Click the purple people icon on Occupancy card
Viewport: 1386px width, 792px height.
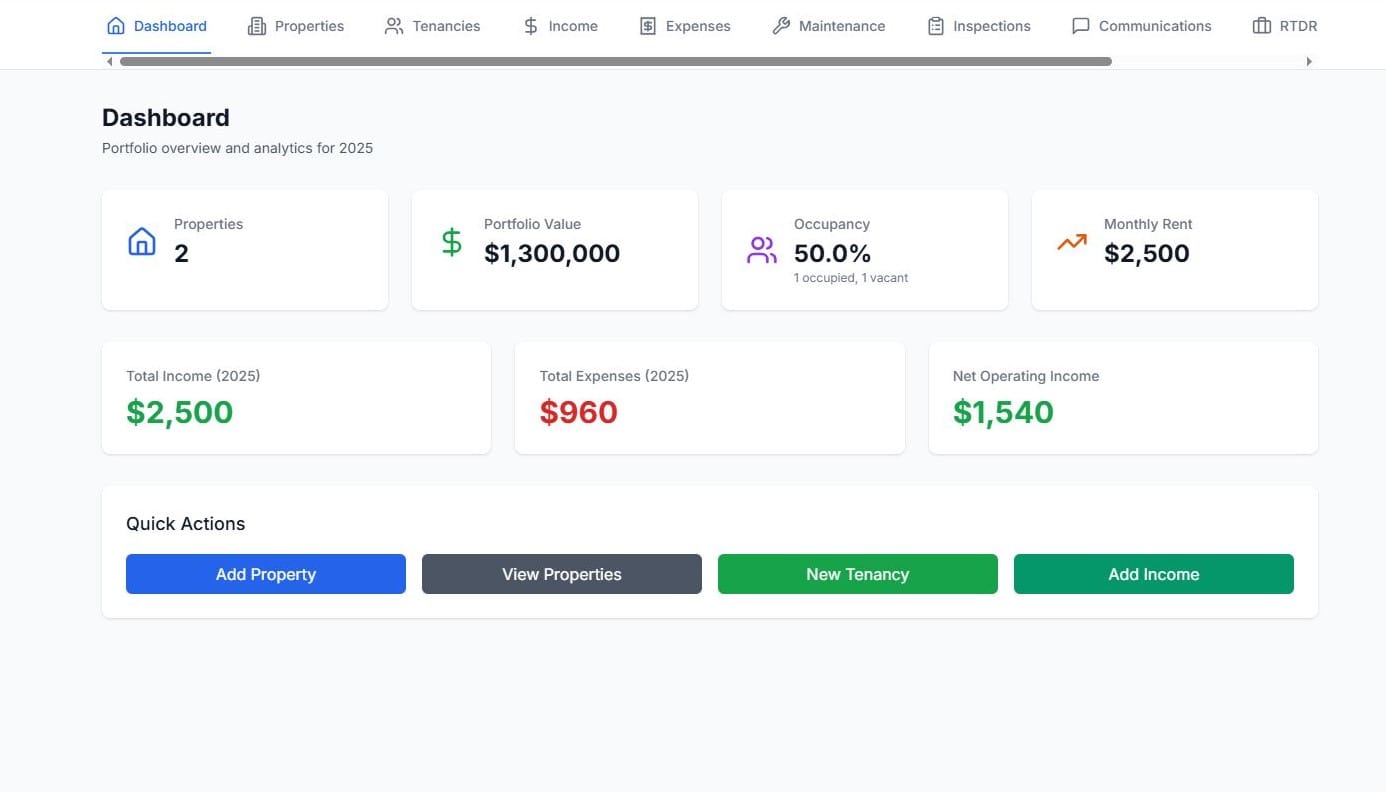[x=761, y=249]
